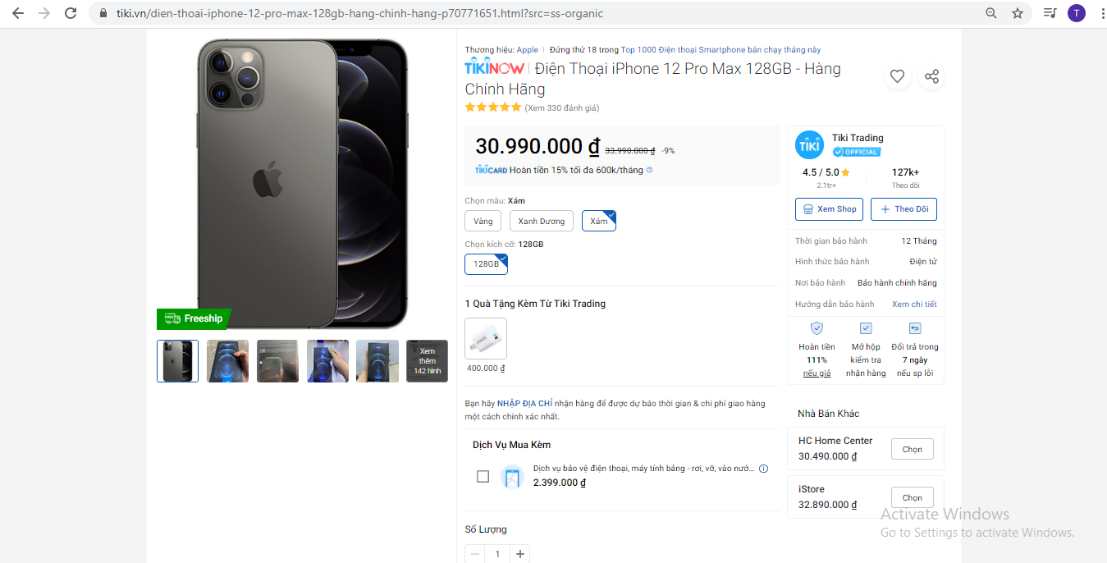Click the browser back arrow
The height and width of the screenshot is (563, 1107).
[18, 13]
